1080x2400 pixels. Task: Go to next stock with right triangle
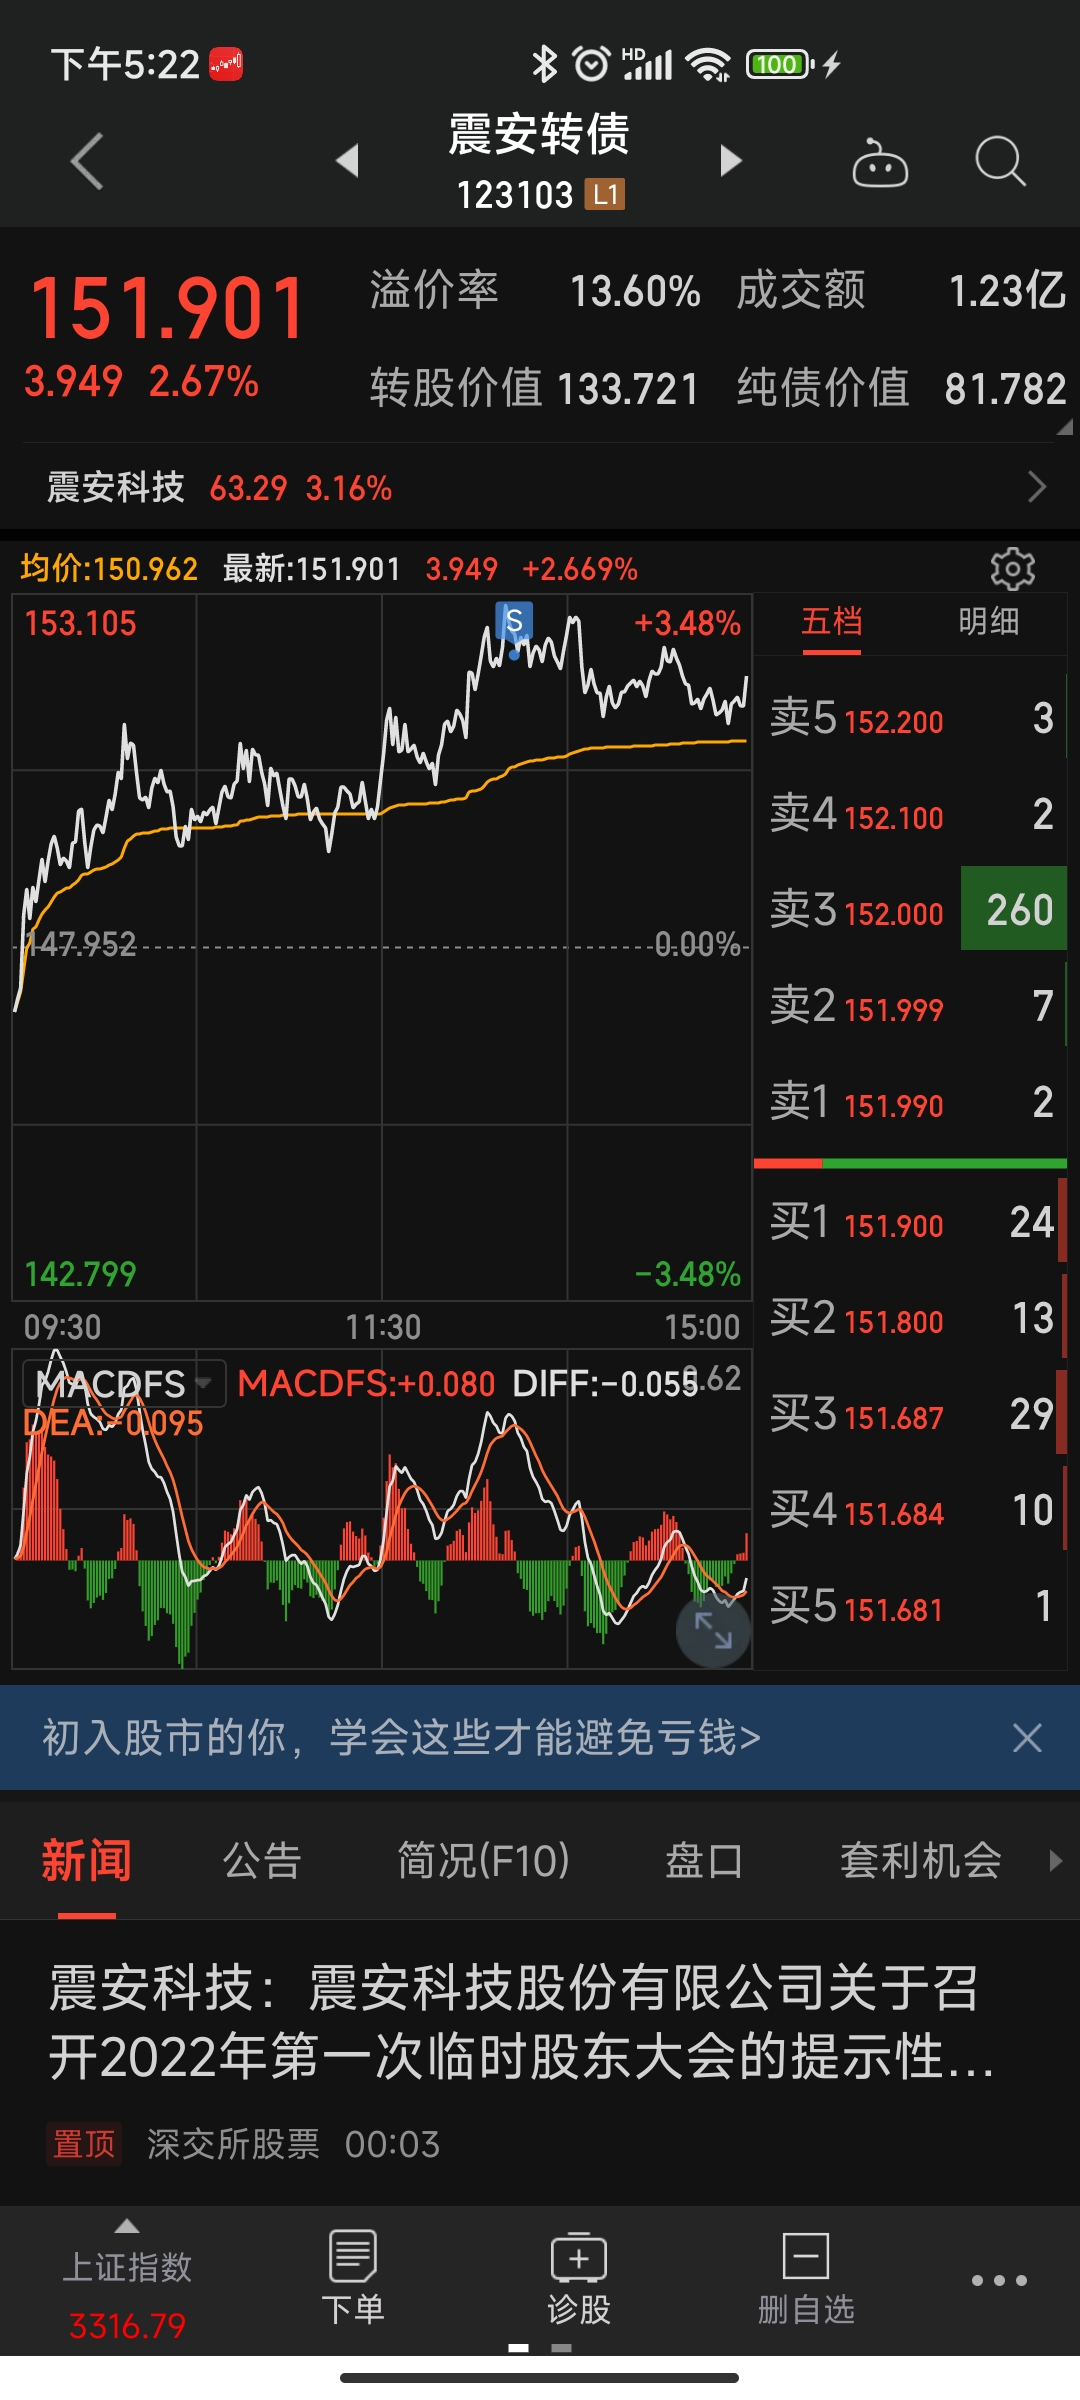731,160
